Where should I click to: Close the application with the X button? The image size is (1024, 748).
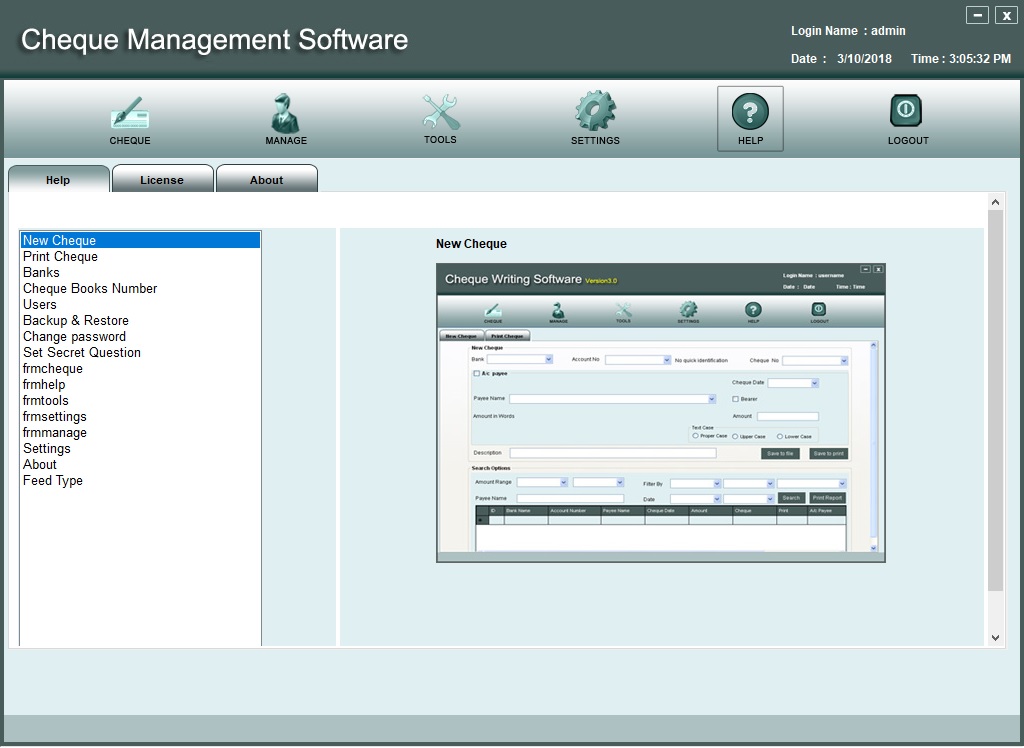pos(1005,15)
